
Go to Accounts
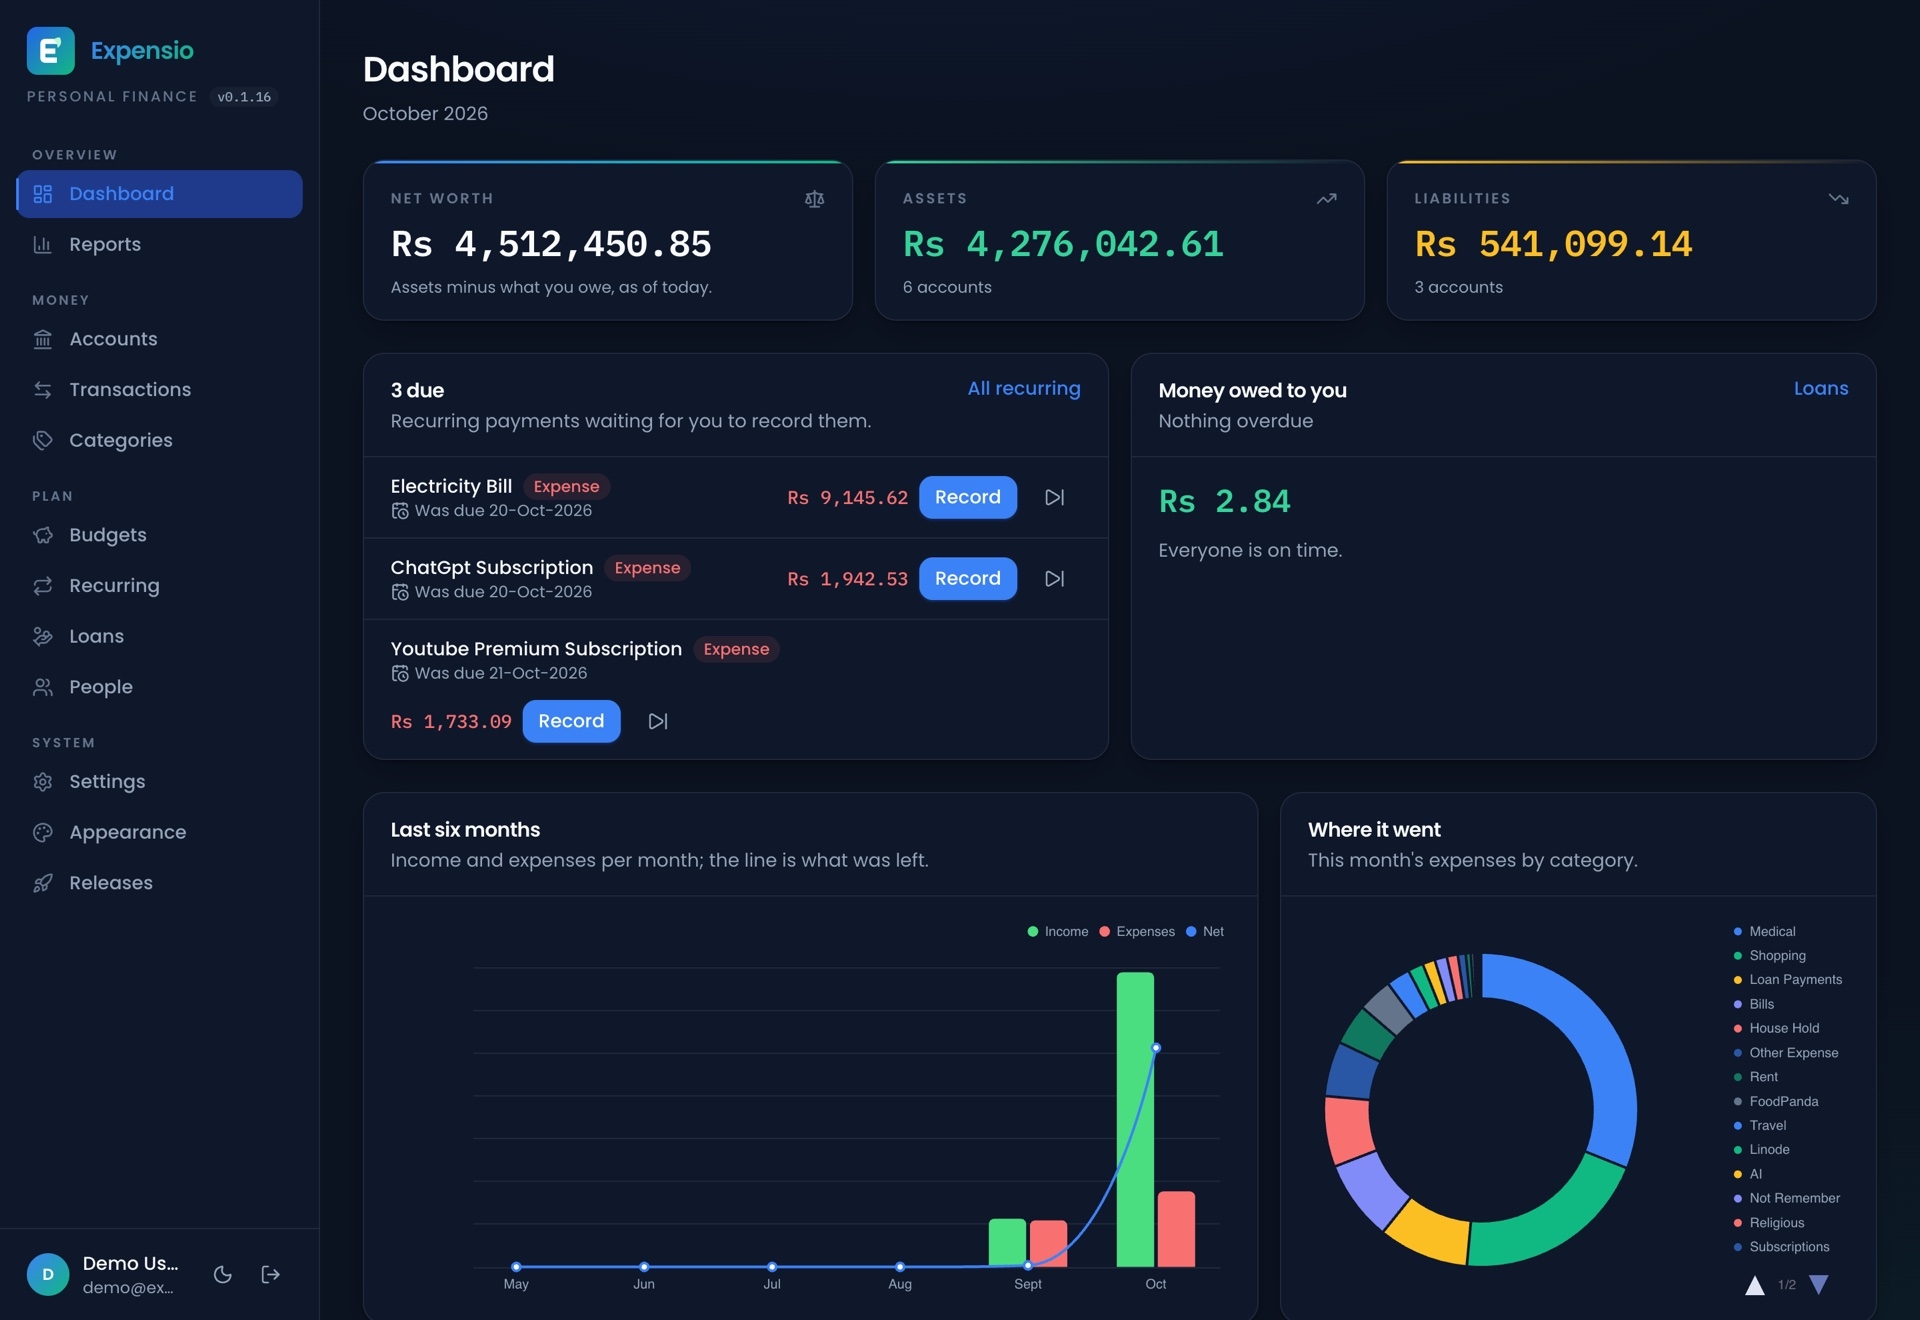click(160, 339)
